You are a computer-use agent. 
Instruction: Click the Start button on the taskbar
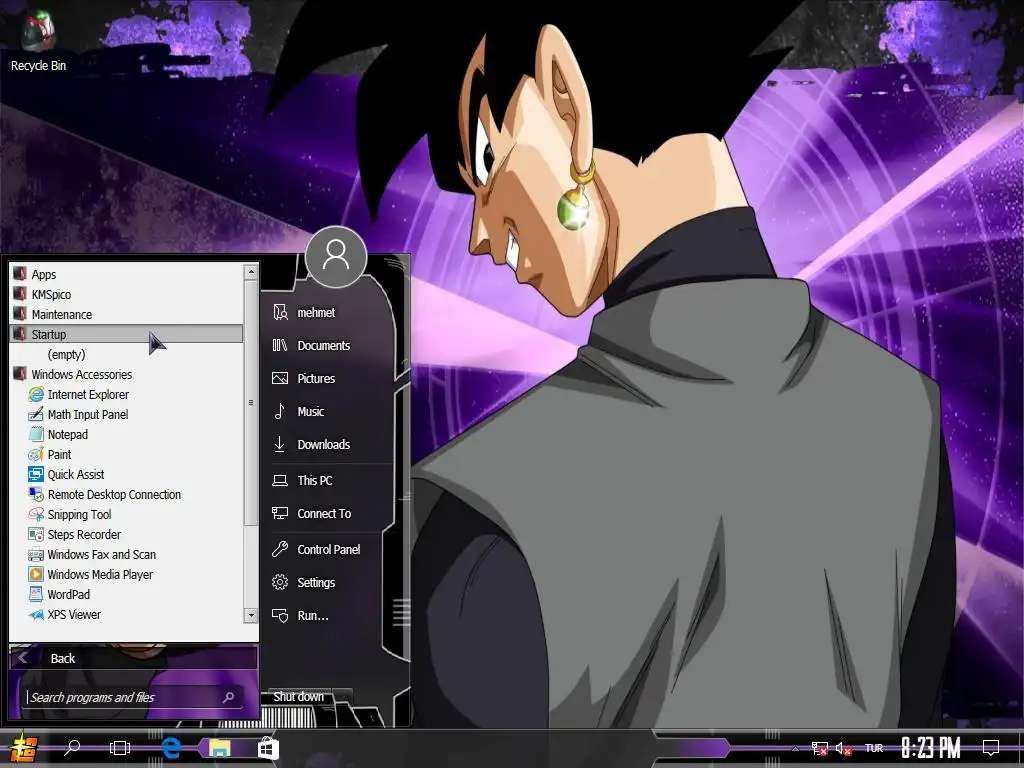point(22,748)
